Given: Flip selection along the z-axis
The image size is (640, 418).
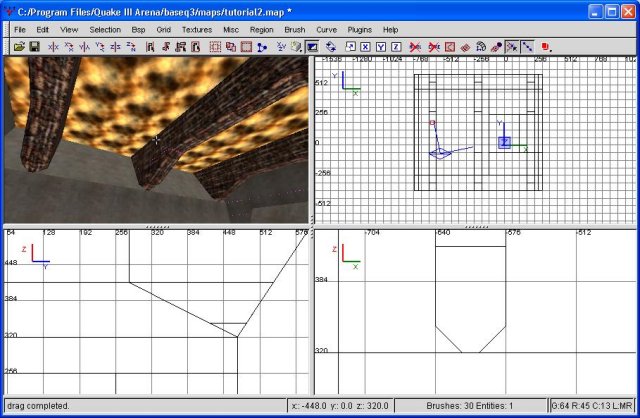Looking at the screenshot, I should (115, 47).
